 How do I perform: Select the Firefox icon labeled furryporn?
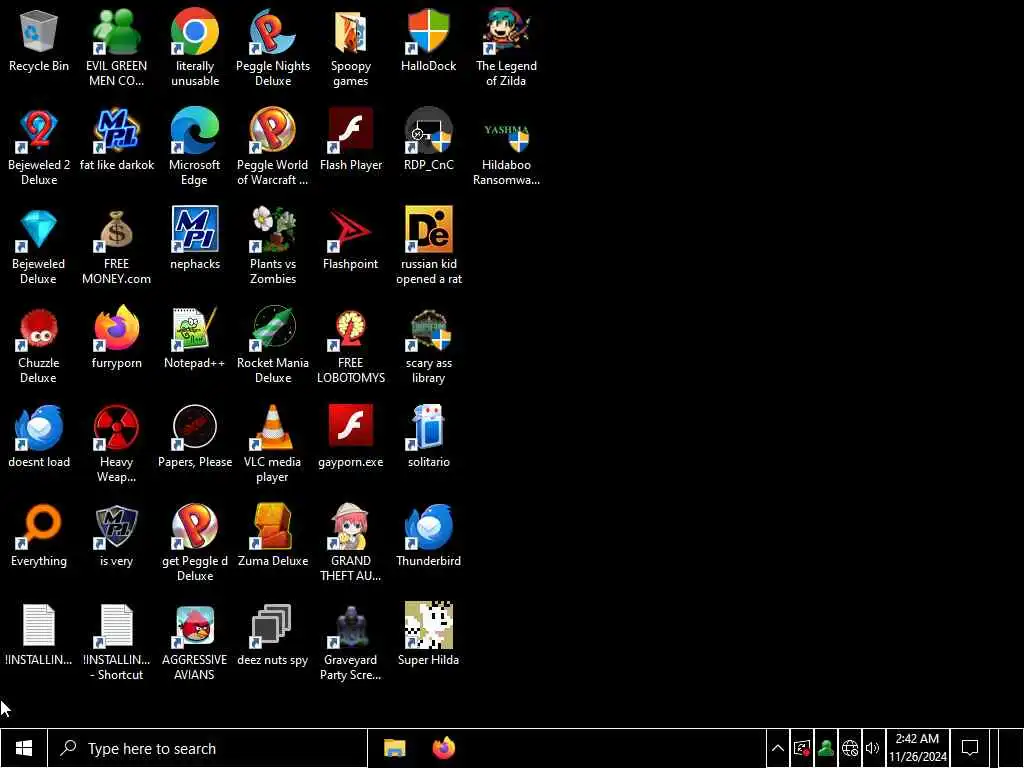tap(116, 338)
